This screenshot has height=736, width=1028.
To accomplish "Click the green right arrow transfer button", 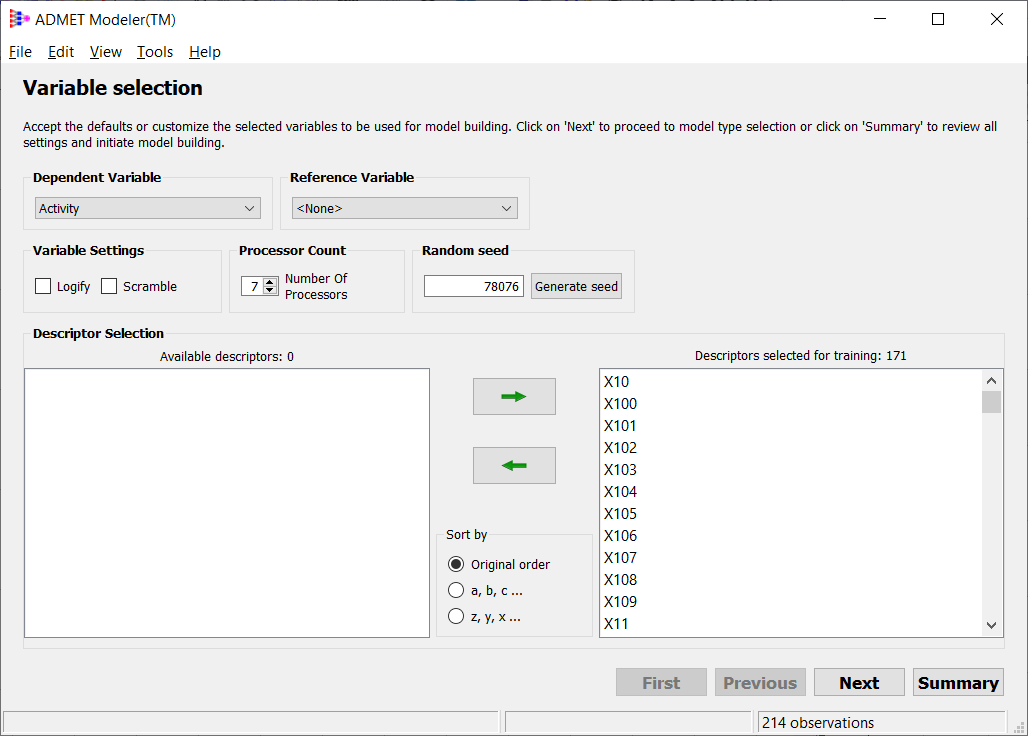I will pyautogui.click(x=514, y=397).
